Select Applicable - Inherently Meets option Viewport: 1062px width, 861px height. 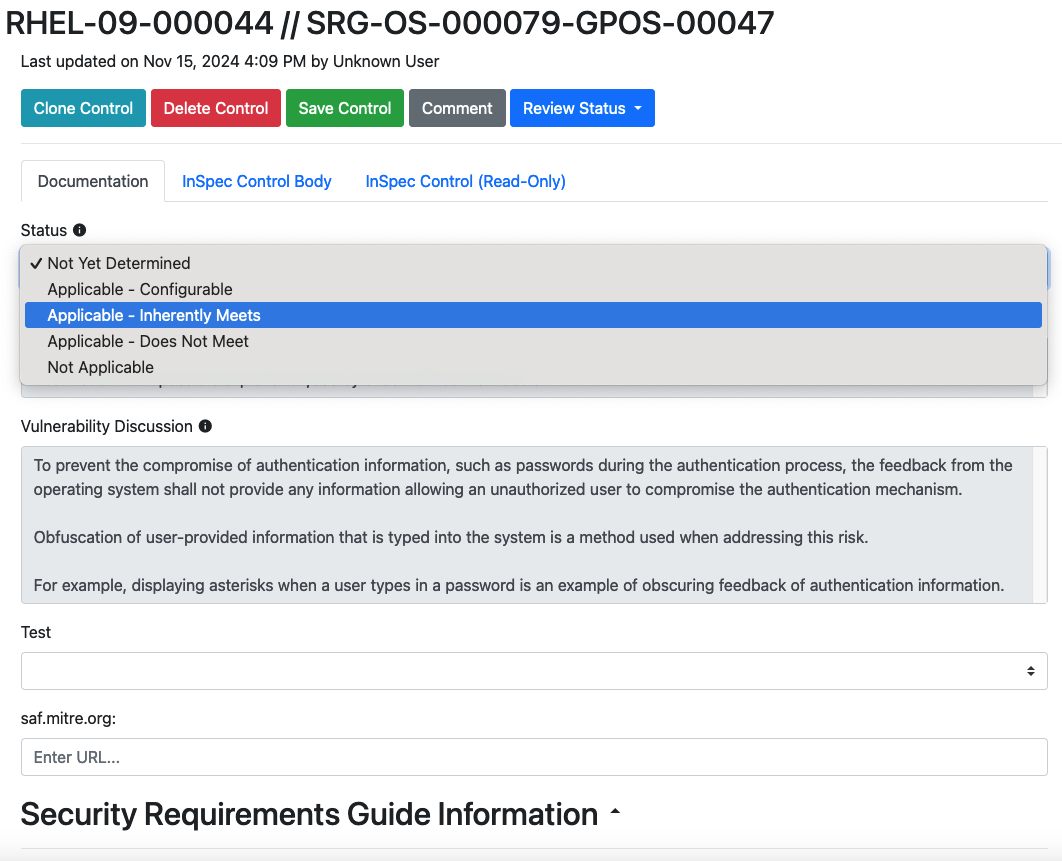coord(154,315)
